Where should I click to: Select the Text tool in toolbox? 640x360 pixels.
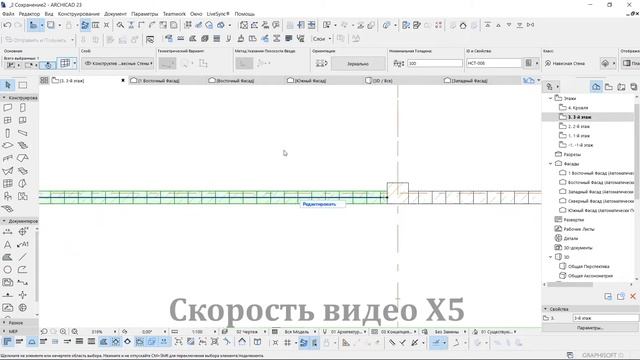pyautogui.click(x=7, y=244)
